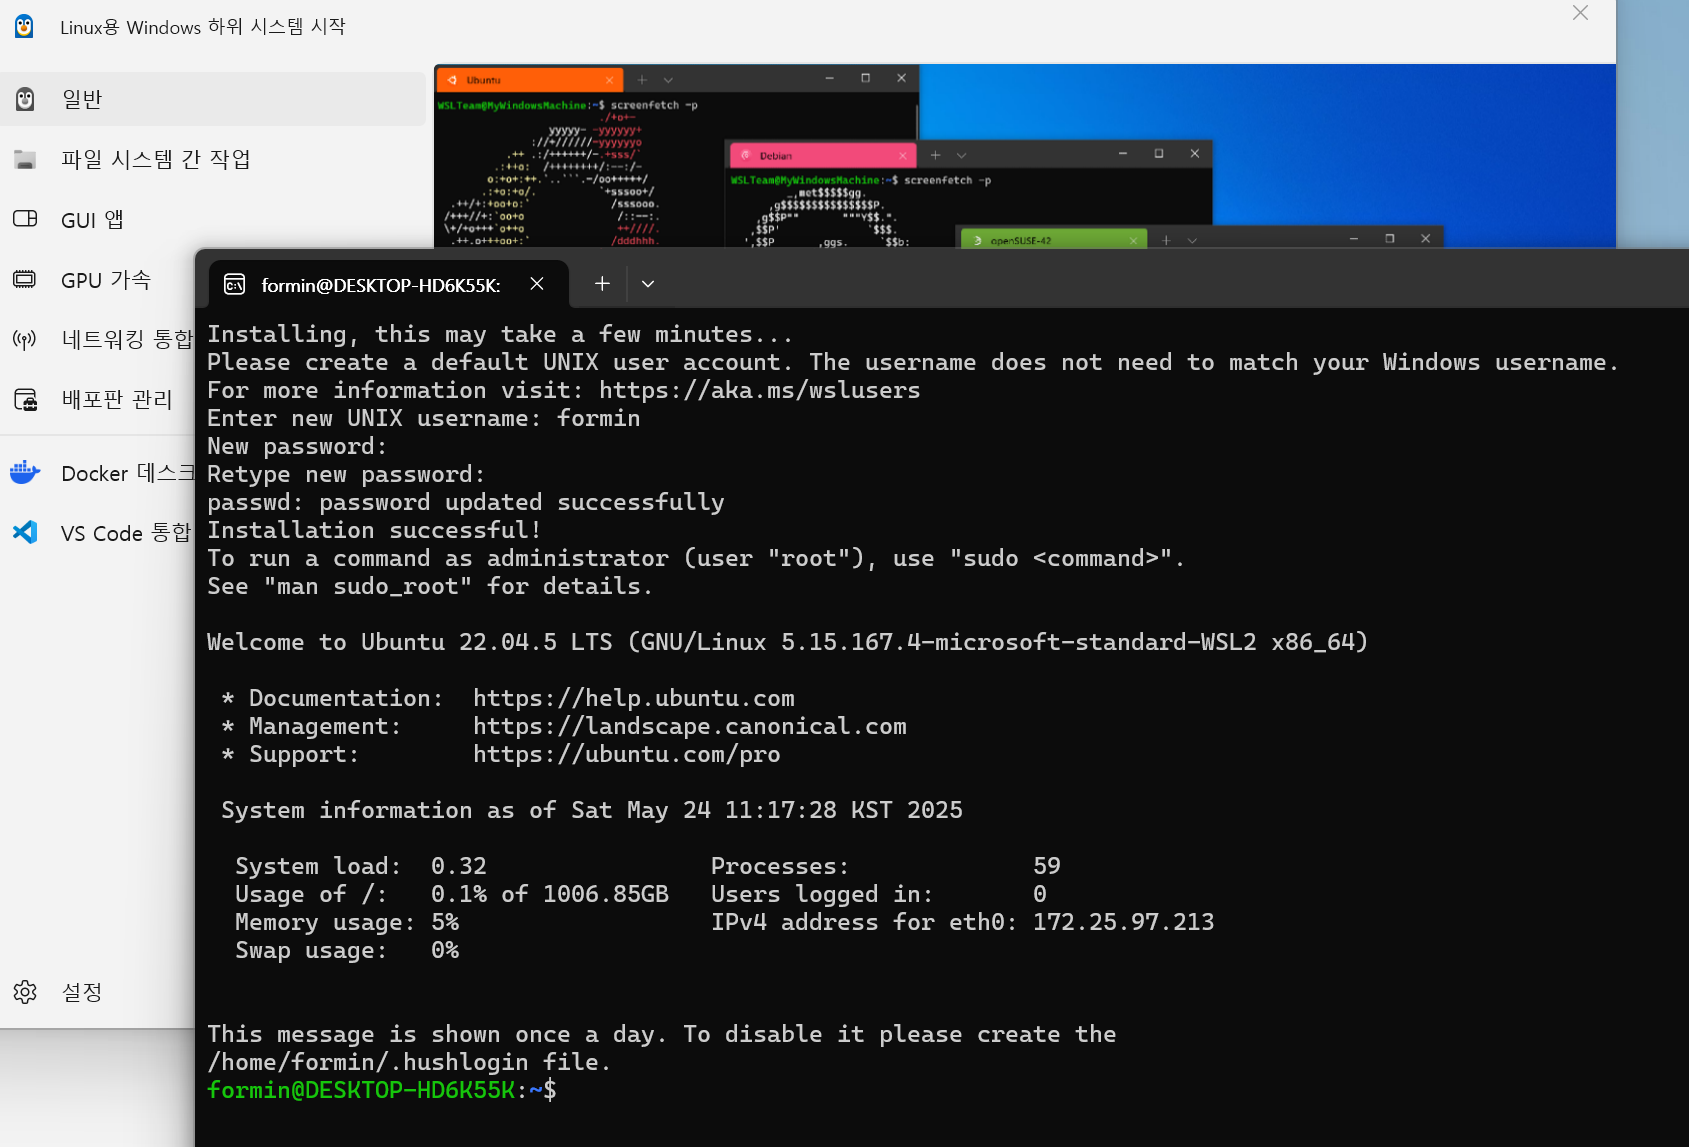This screenshot has width=1689, height=1147.
Task: Click the 'Installing, this may take a few minutes...' line
Action: click(x=500, y=334)
